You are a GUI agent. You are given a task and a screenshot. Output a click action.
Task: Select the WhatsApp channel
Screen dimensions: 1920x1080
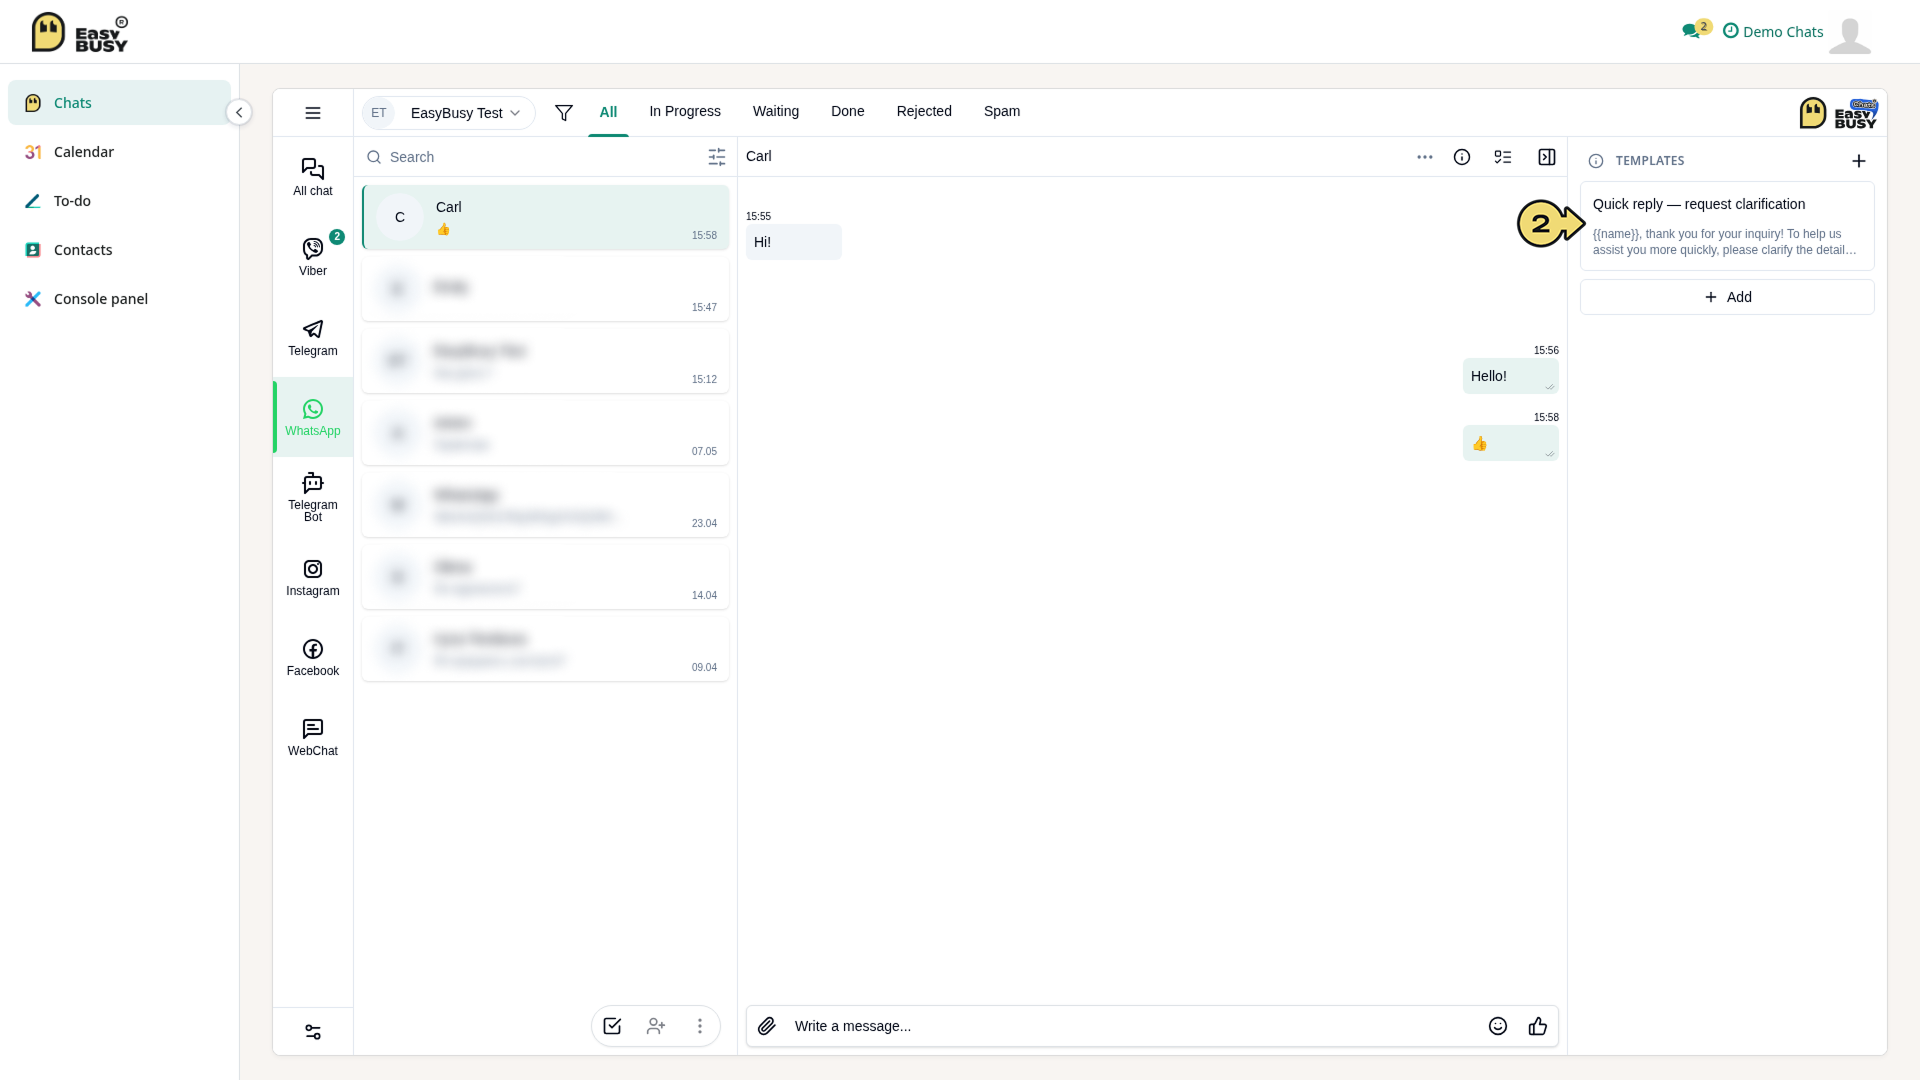(313, 417)
